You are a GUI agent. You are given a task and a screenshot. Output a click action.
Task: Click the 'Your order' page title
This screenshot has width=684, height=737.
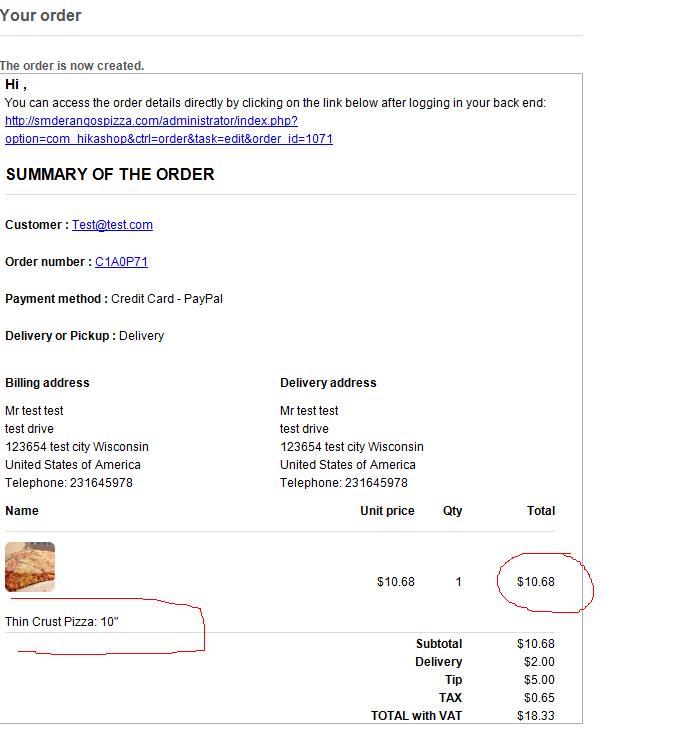coord(41,15)
